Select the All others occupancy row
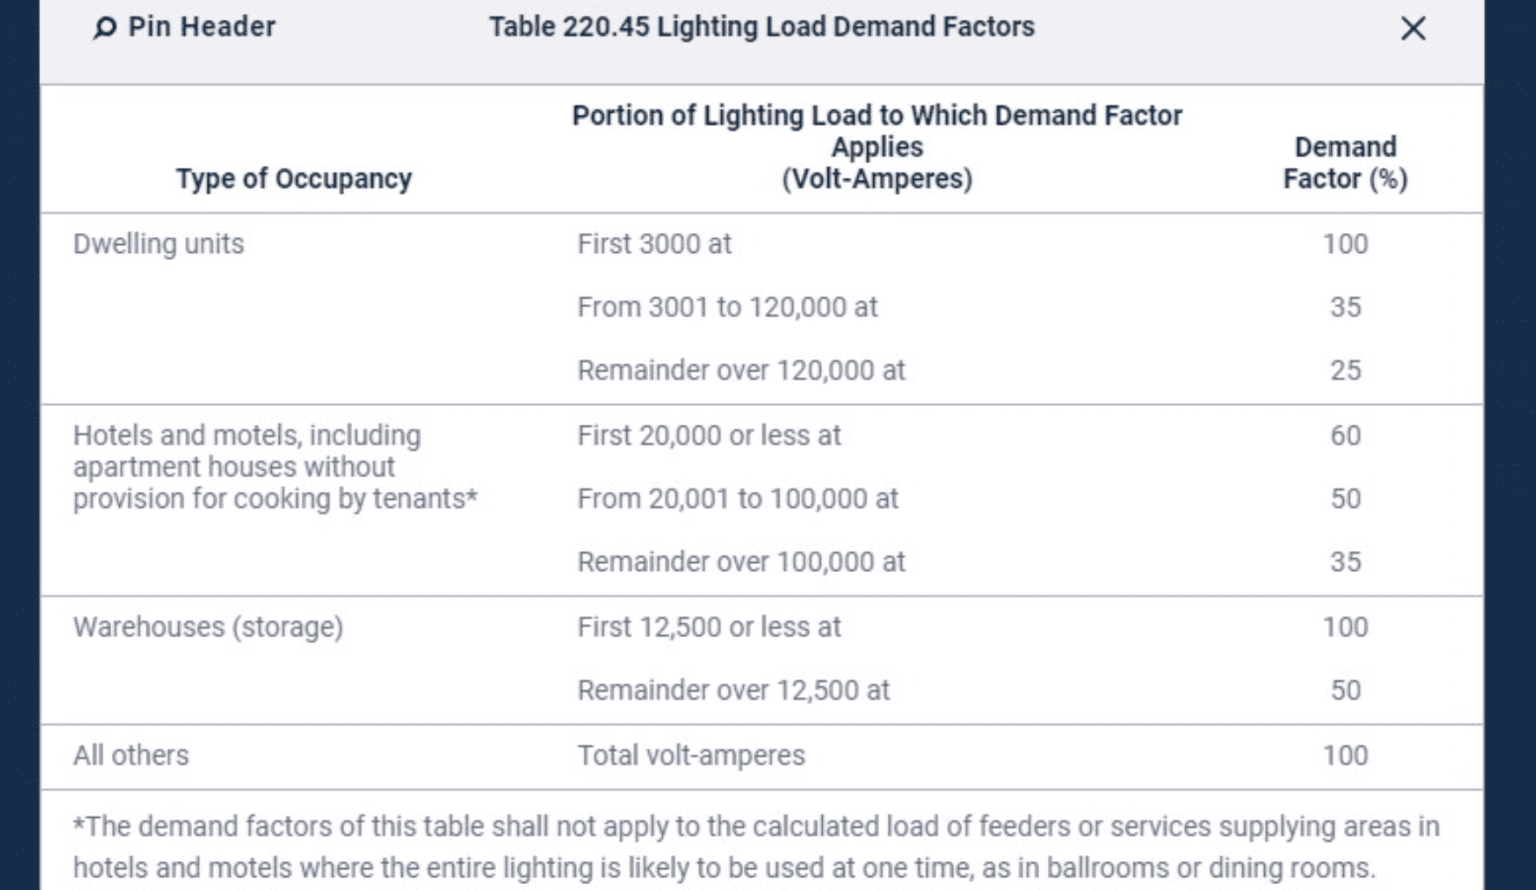The image size is (1536, 890). point(130,755)
